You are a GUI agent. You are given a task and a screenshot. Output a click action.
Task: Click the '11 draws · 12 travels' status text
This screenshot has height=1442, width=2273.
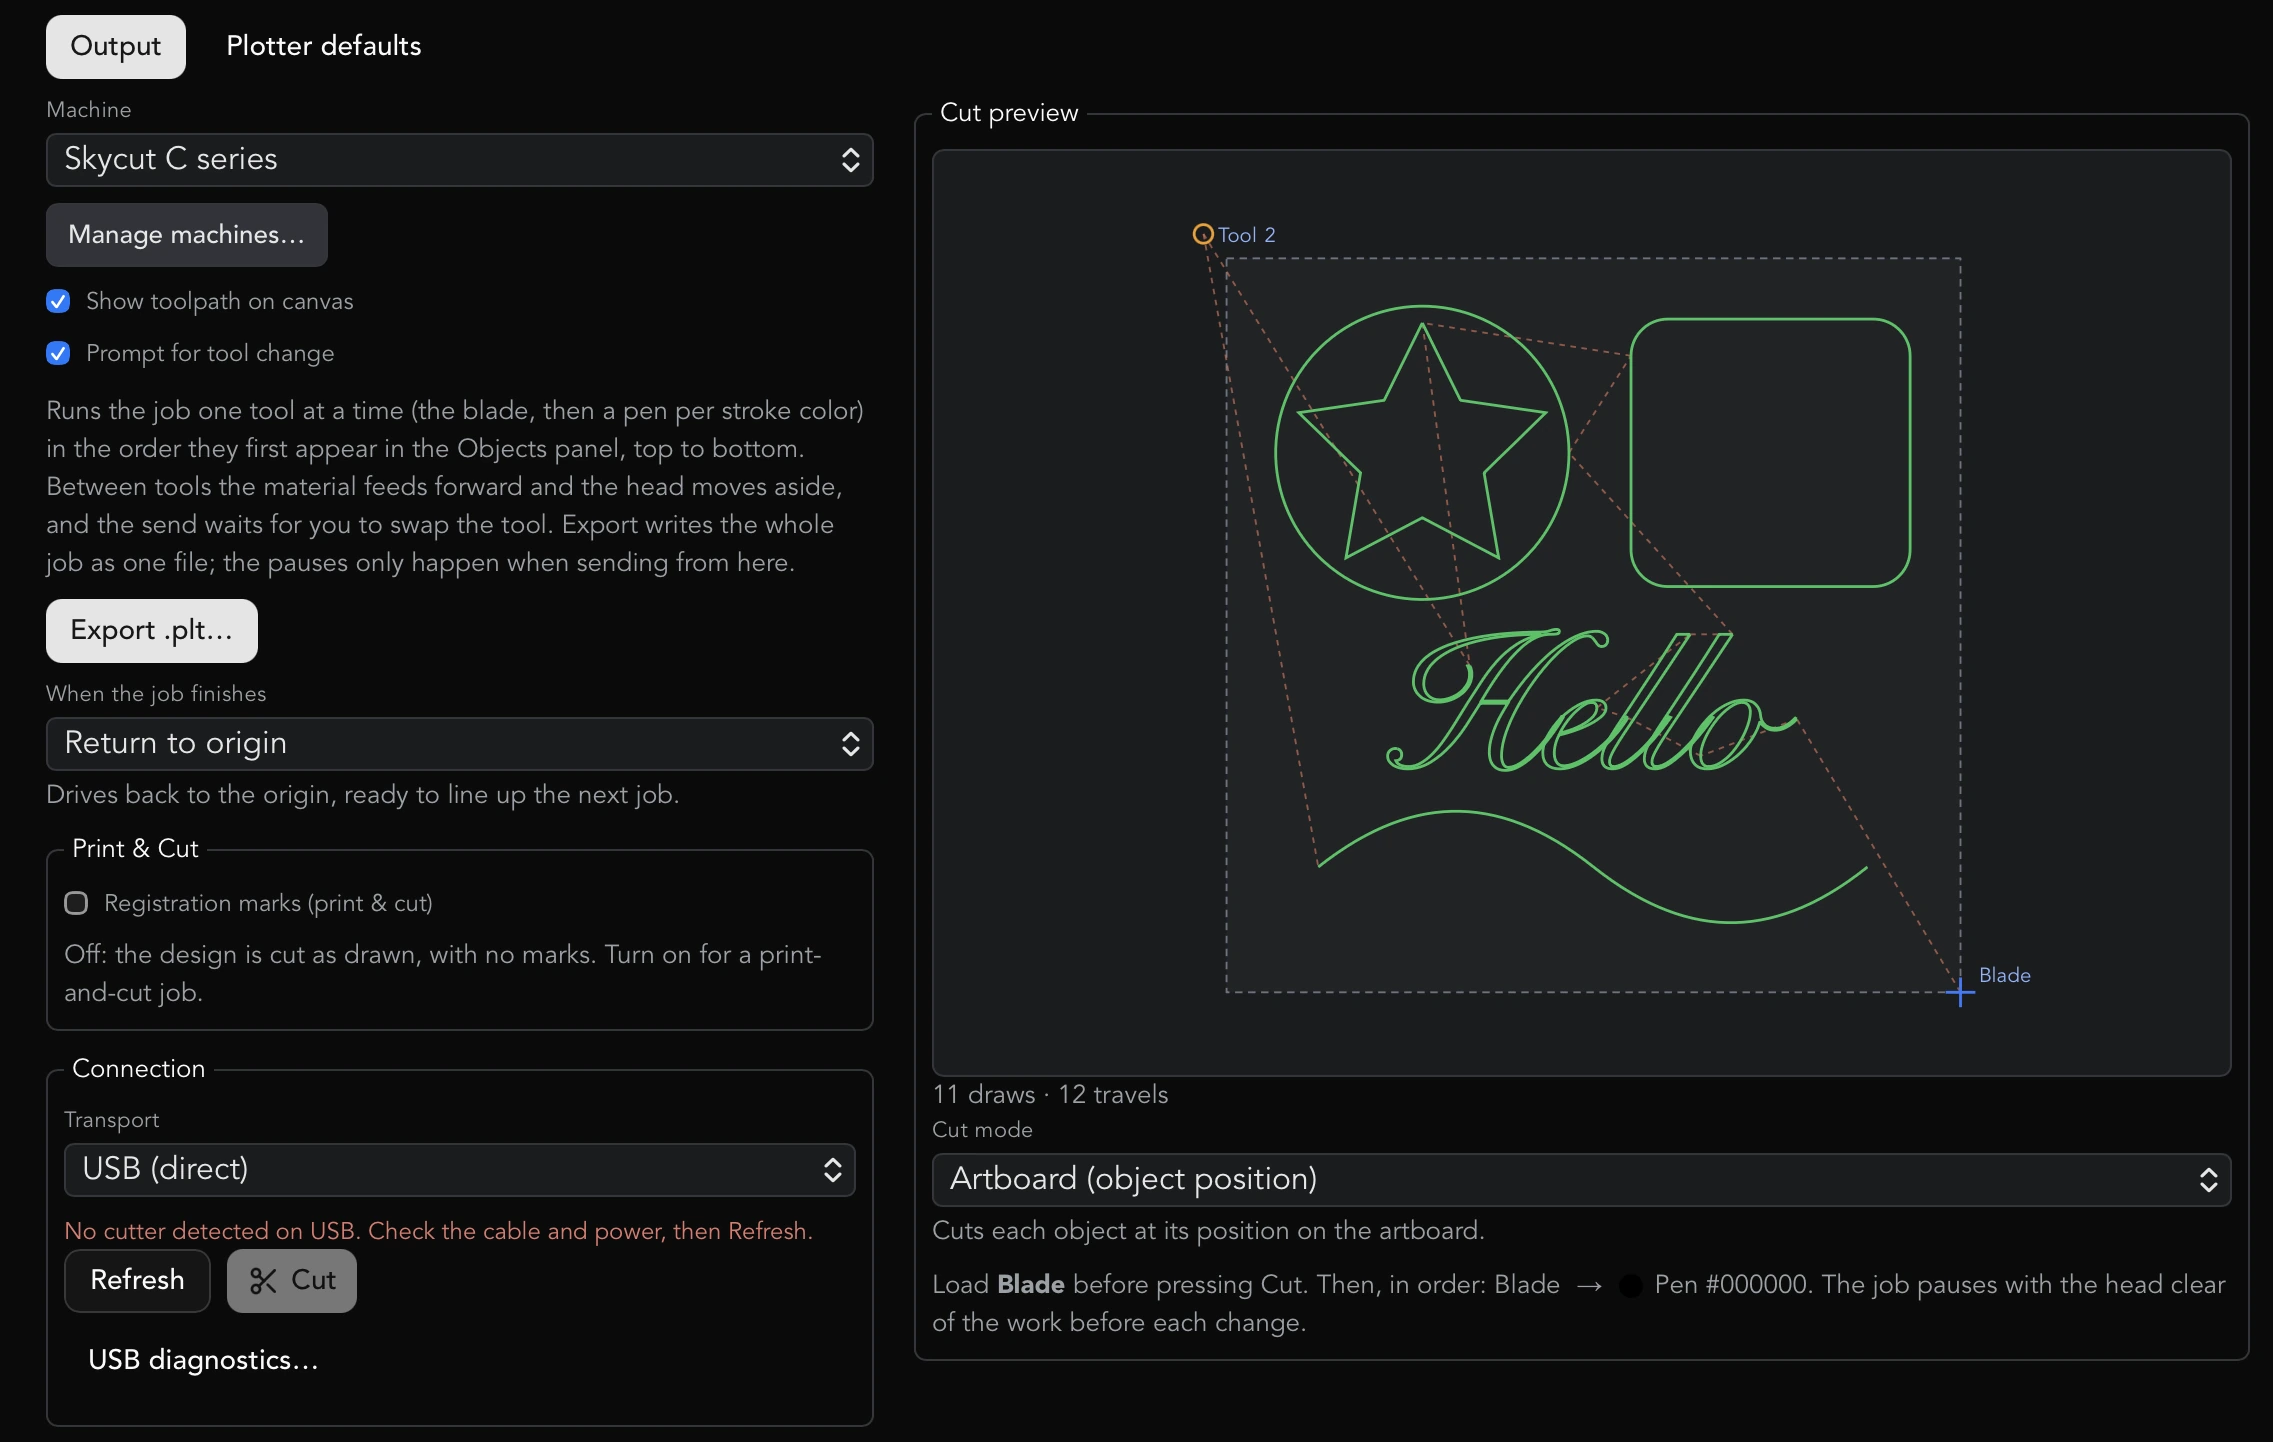point(1050,1094)
